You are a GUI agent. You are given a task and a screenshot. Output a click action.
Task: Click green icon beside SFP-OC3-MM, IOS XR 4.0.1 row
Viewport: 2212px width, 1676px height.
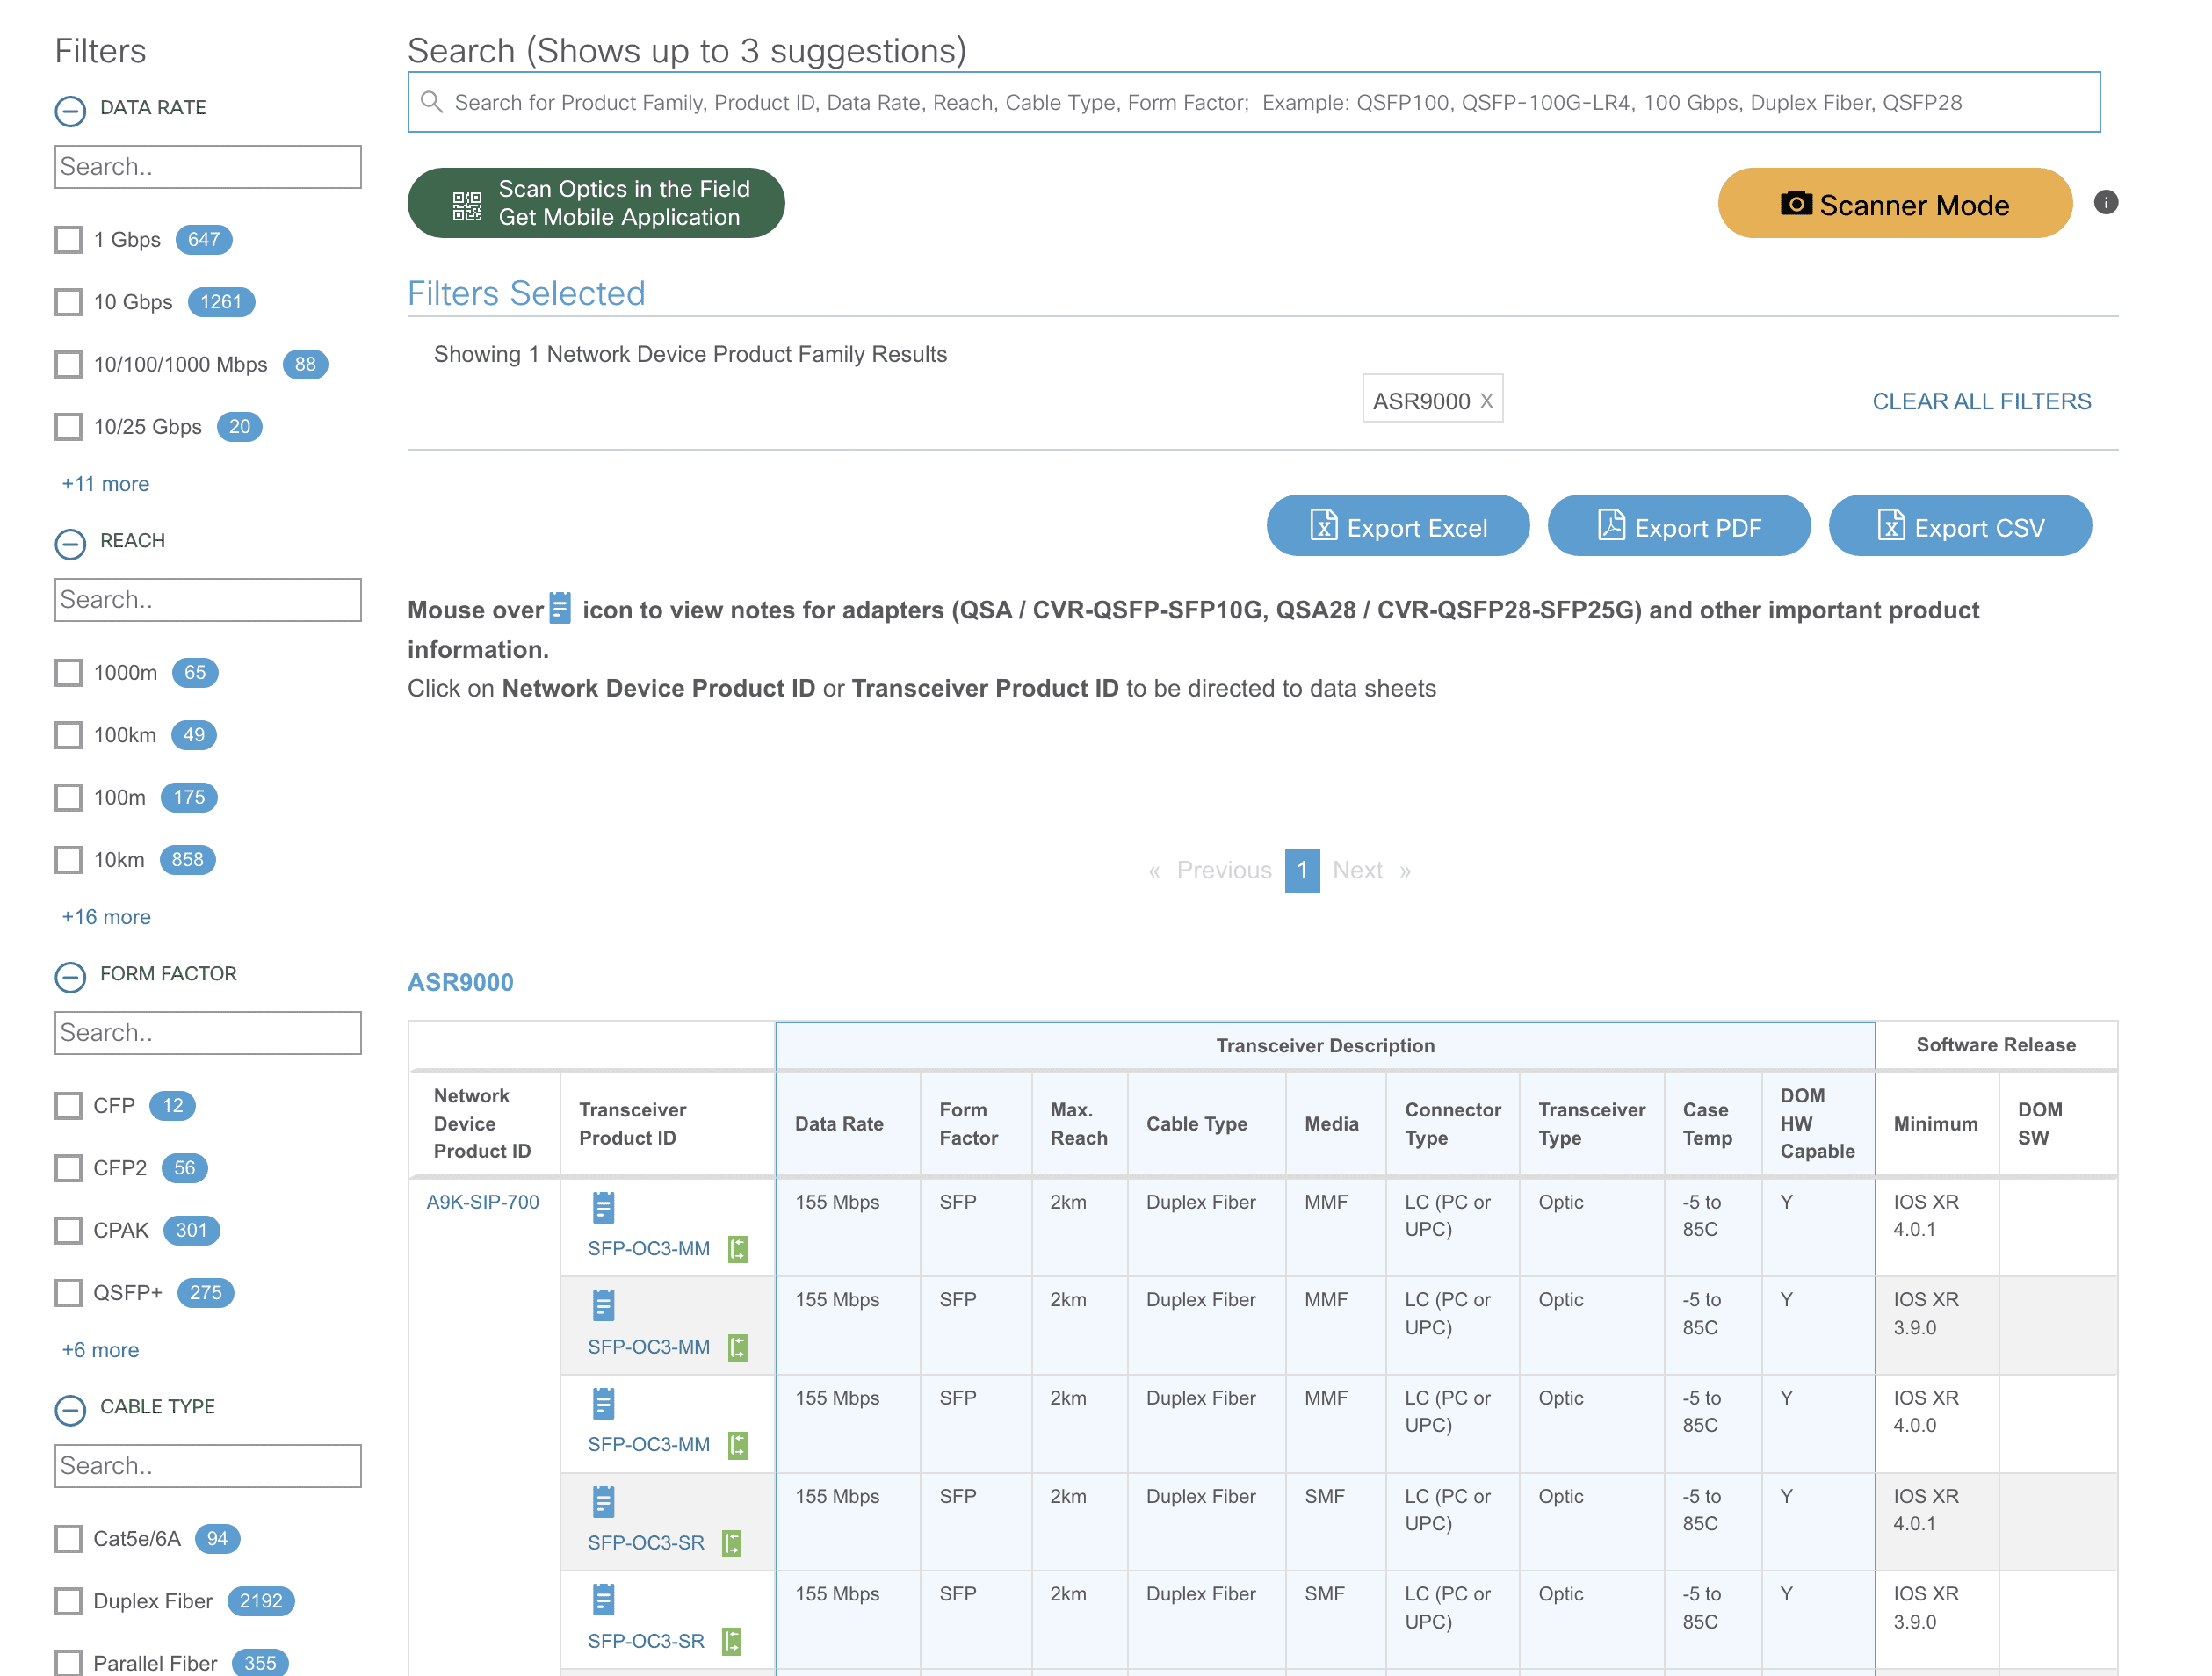click(738, 1249)
